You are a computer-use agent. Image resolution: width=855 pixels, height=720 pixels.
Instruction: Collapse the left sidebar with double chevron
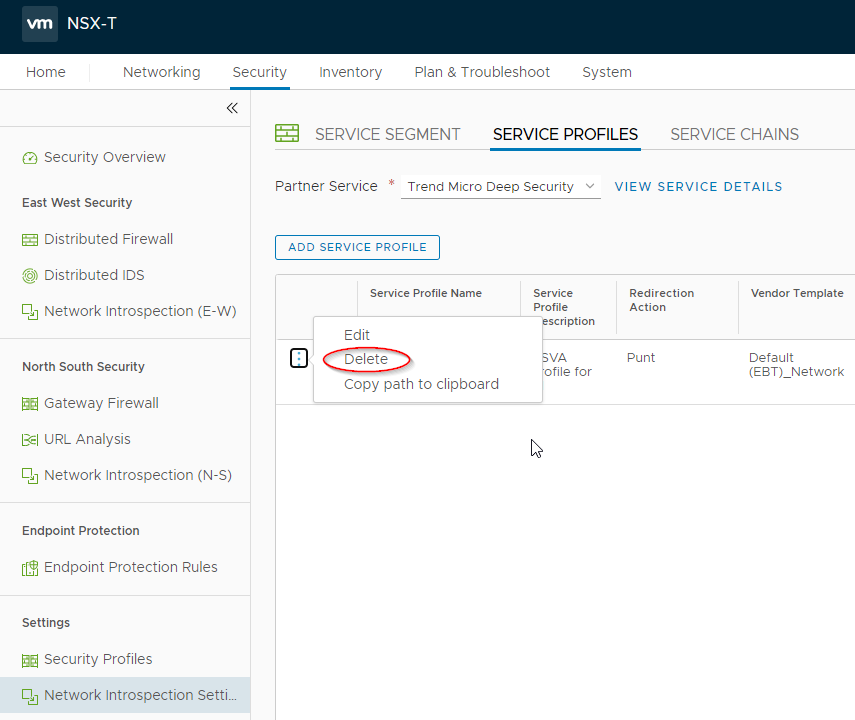(x=232, y=108)
